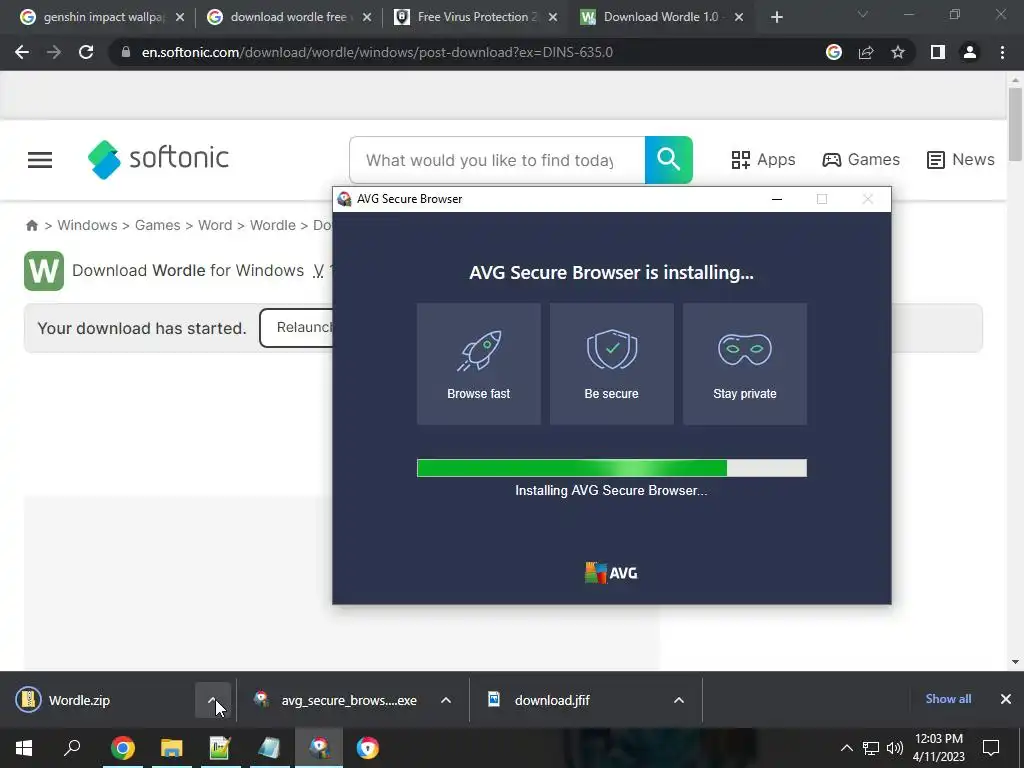Viewport: 1024px width, 768px height.
Task: Expand options arrow for Wordle.zip
Action: click(x=213, y=700)
